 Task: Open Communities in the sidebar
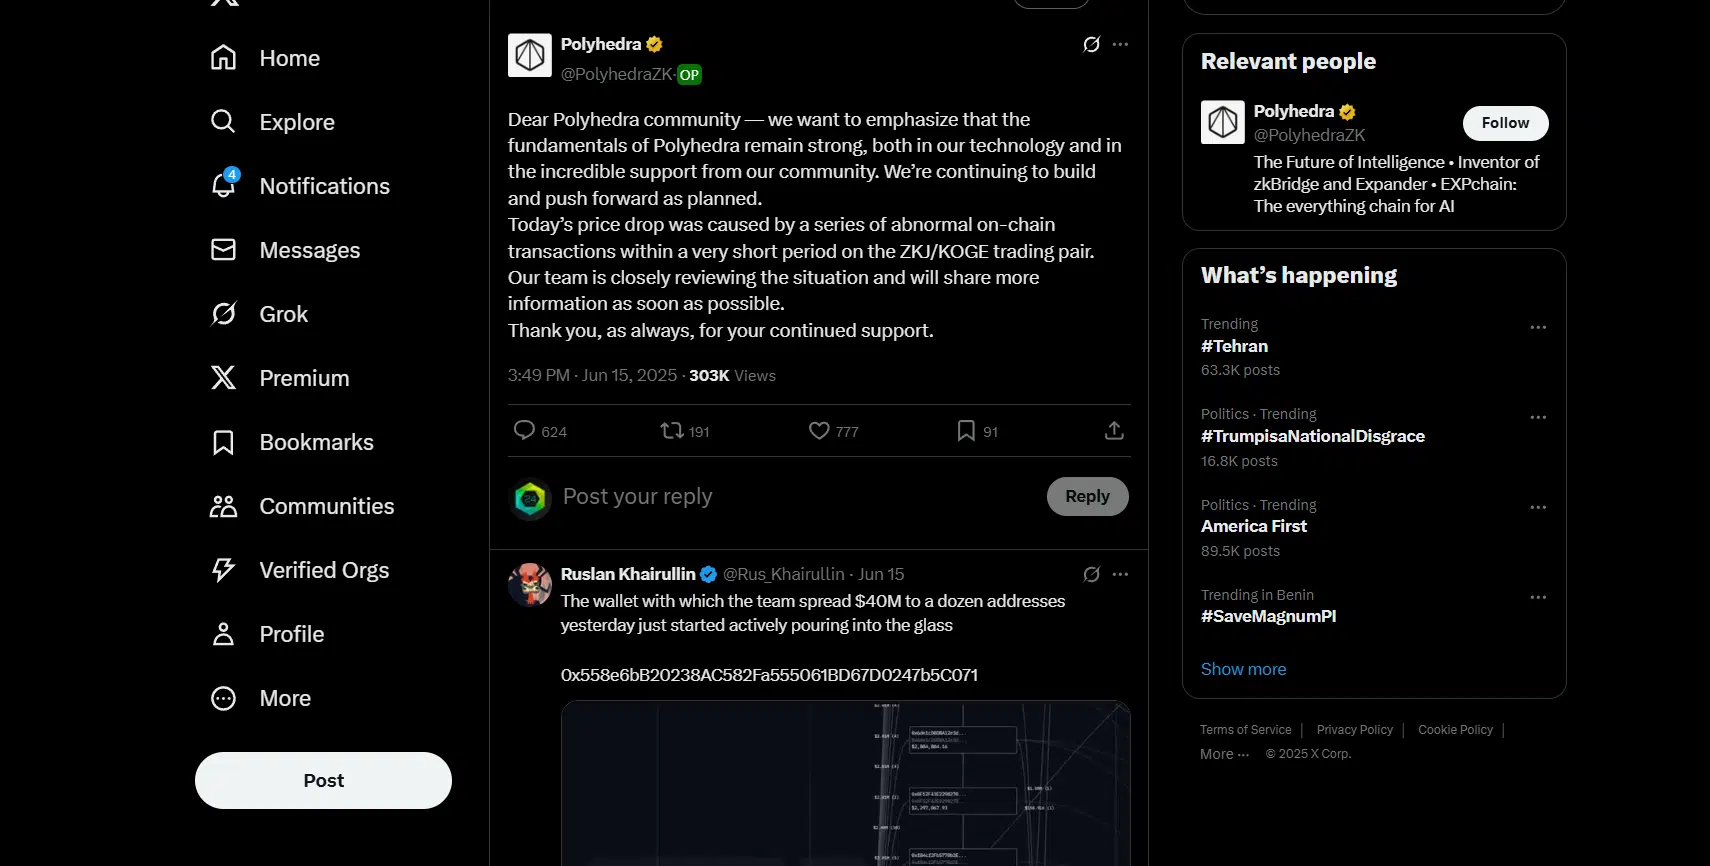pos(302,506)
